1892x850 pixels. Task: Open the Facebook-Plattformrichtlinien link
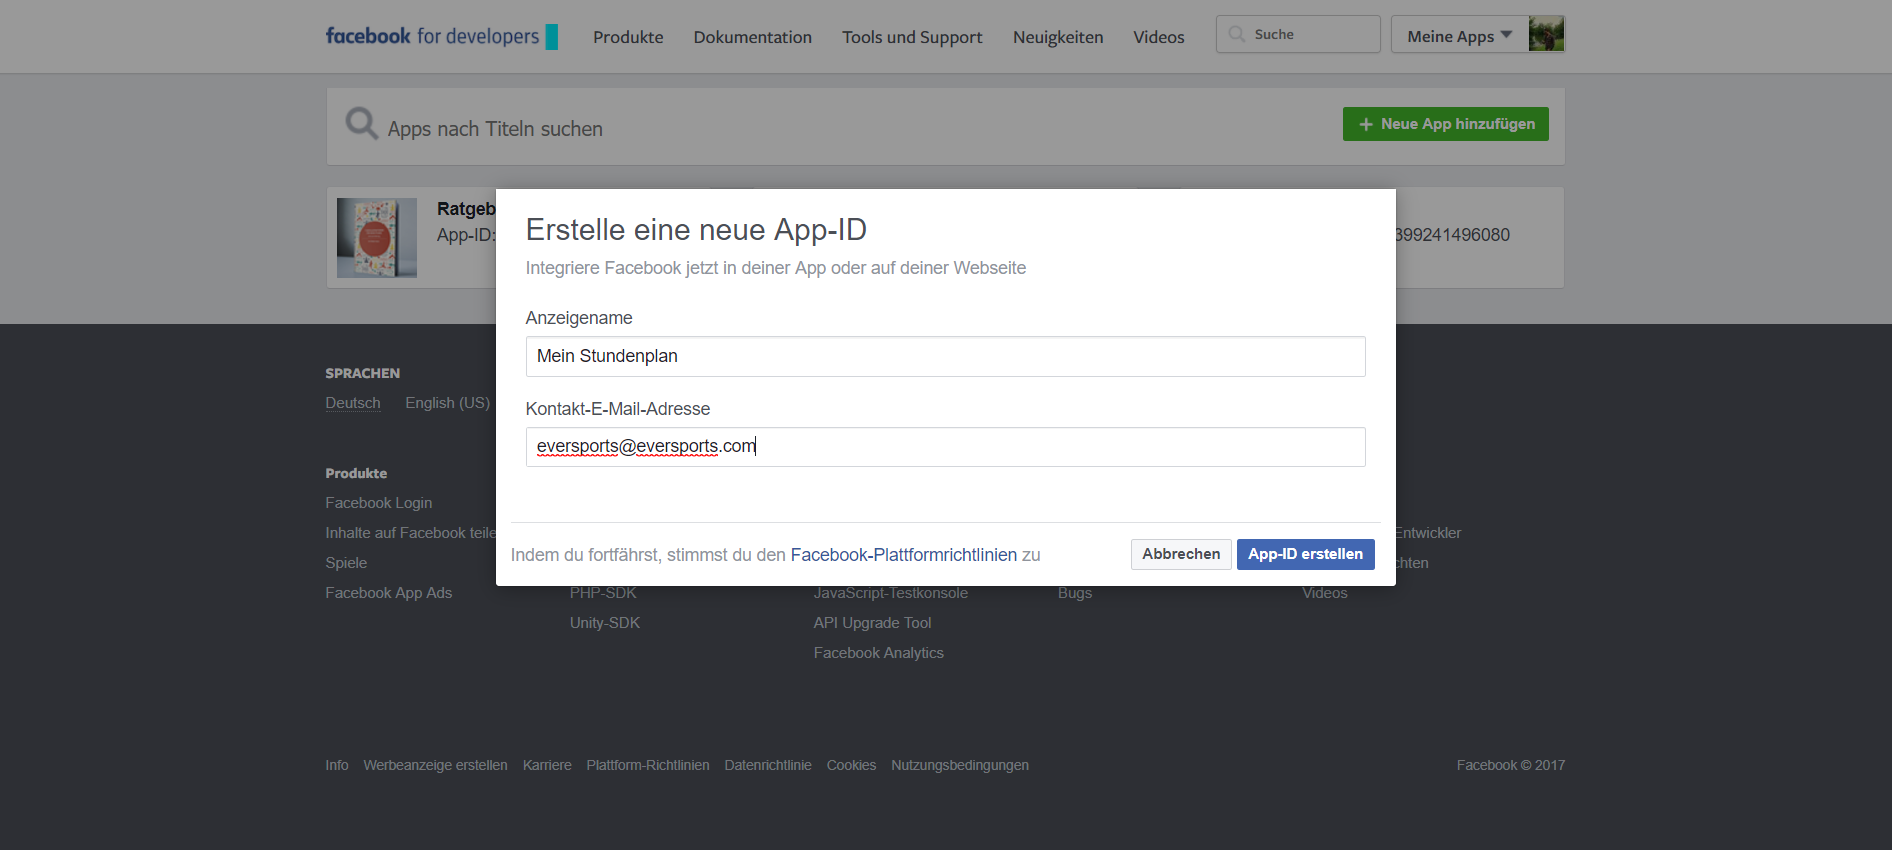(904, 555)
